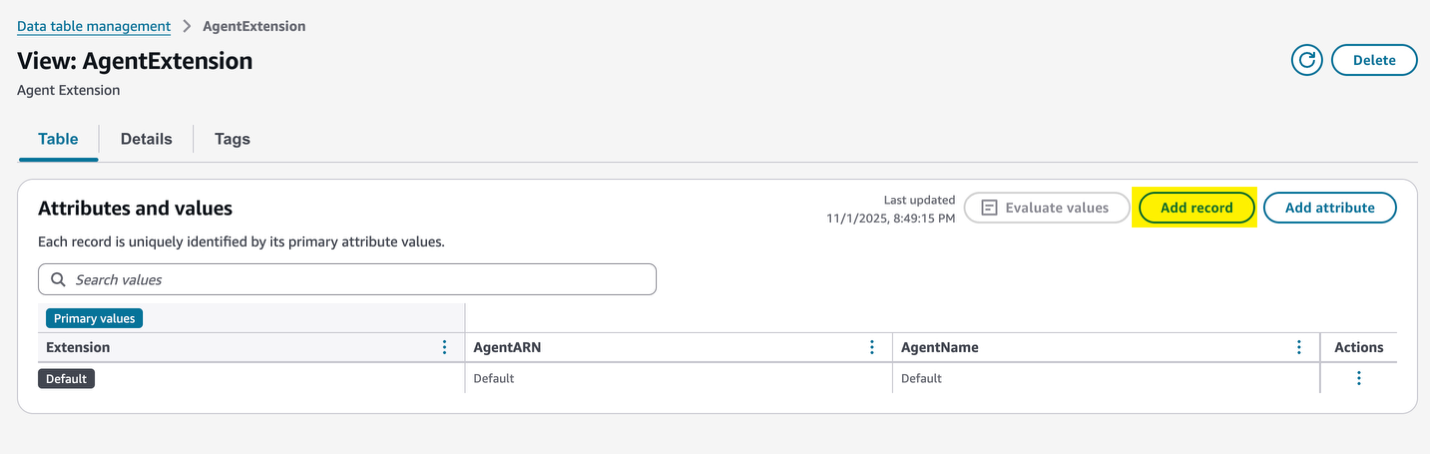The height and width of the screenshot is (458, 1430).
Task: Click the magnifier icon in the search box
Action: [58, 280]
